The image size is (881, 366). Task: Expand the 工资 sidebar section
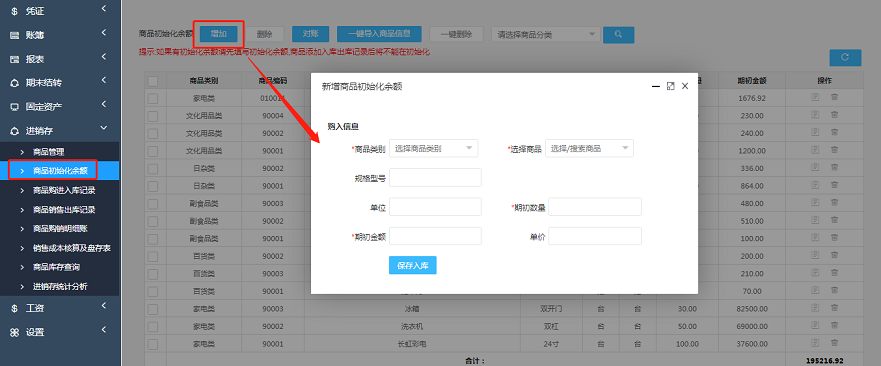click(60, 308)
